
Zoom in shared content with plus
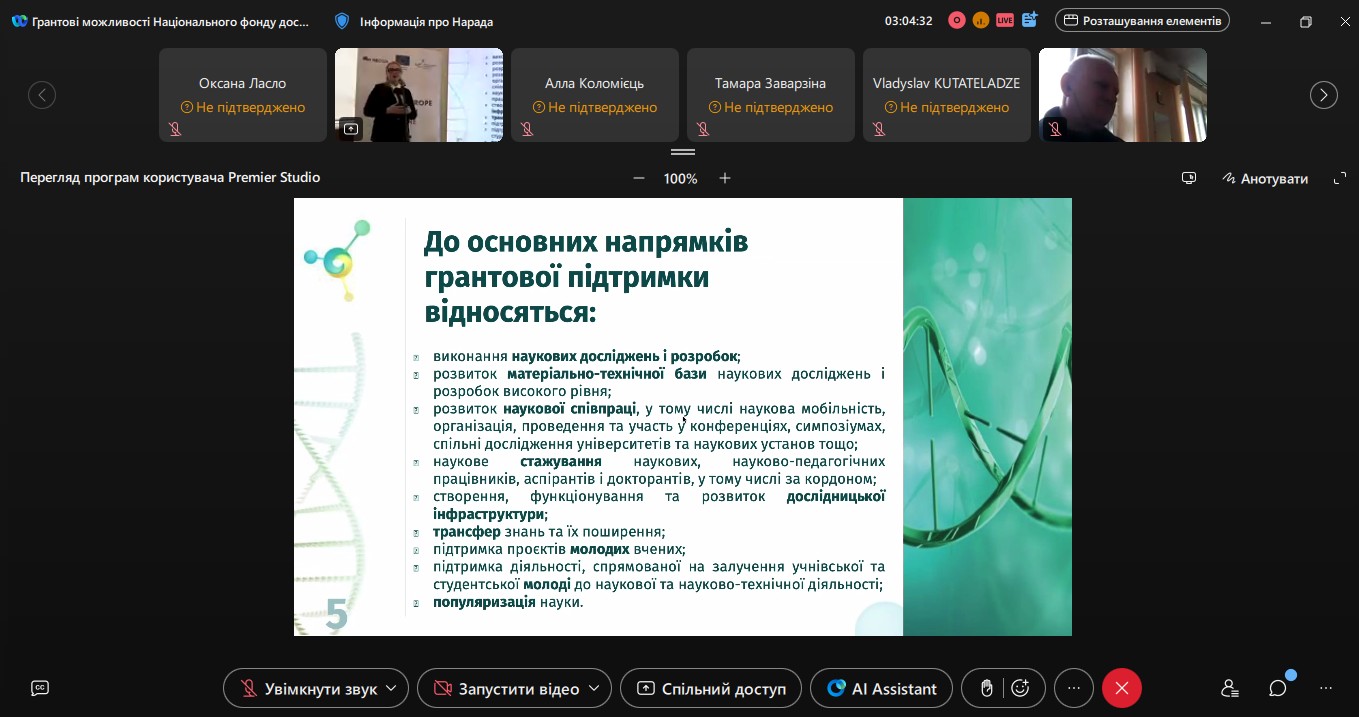tap(725, 178)
